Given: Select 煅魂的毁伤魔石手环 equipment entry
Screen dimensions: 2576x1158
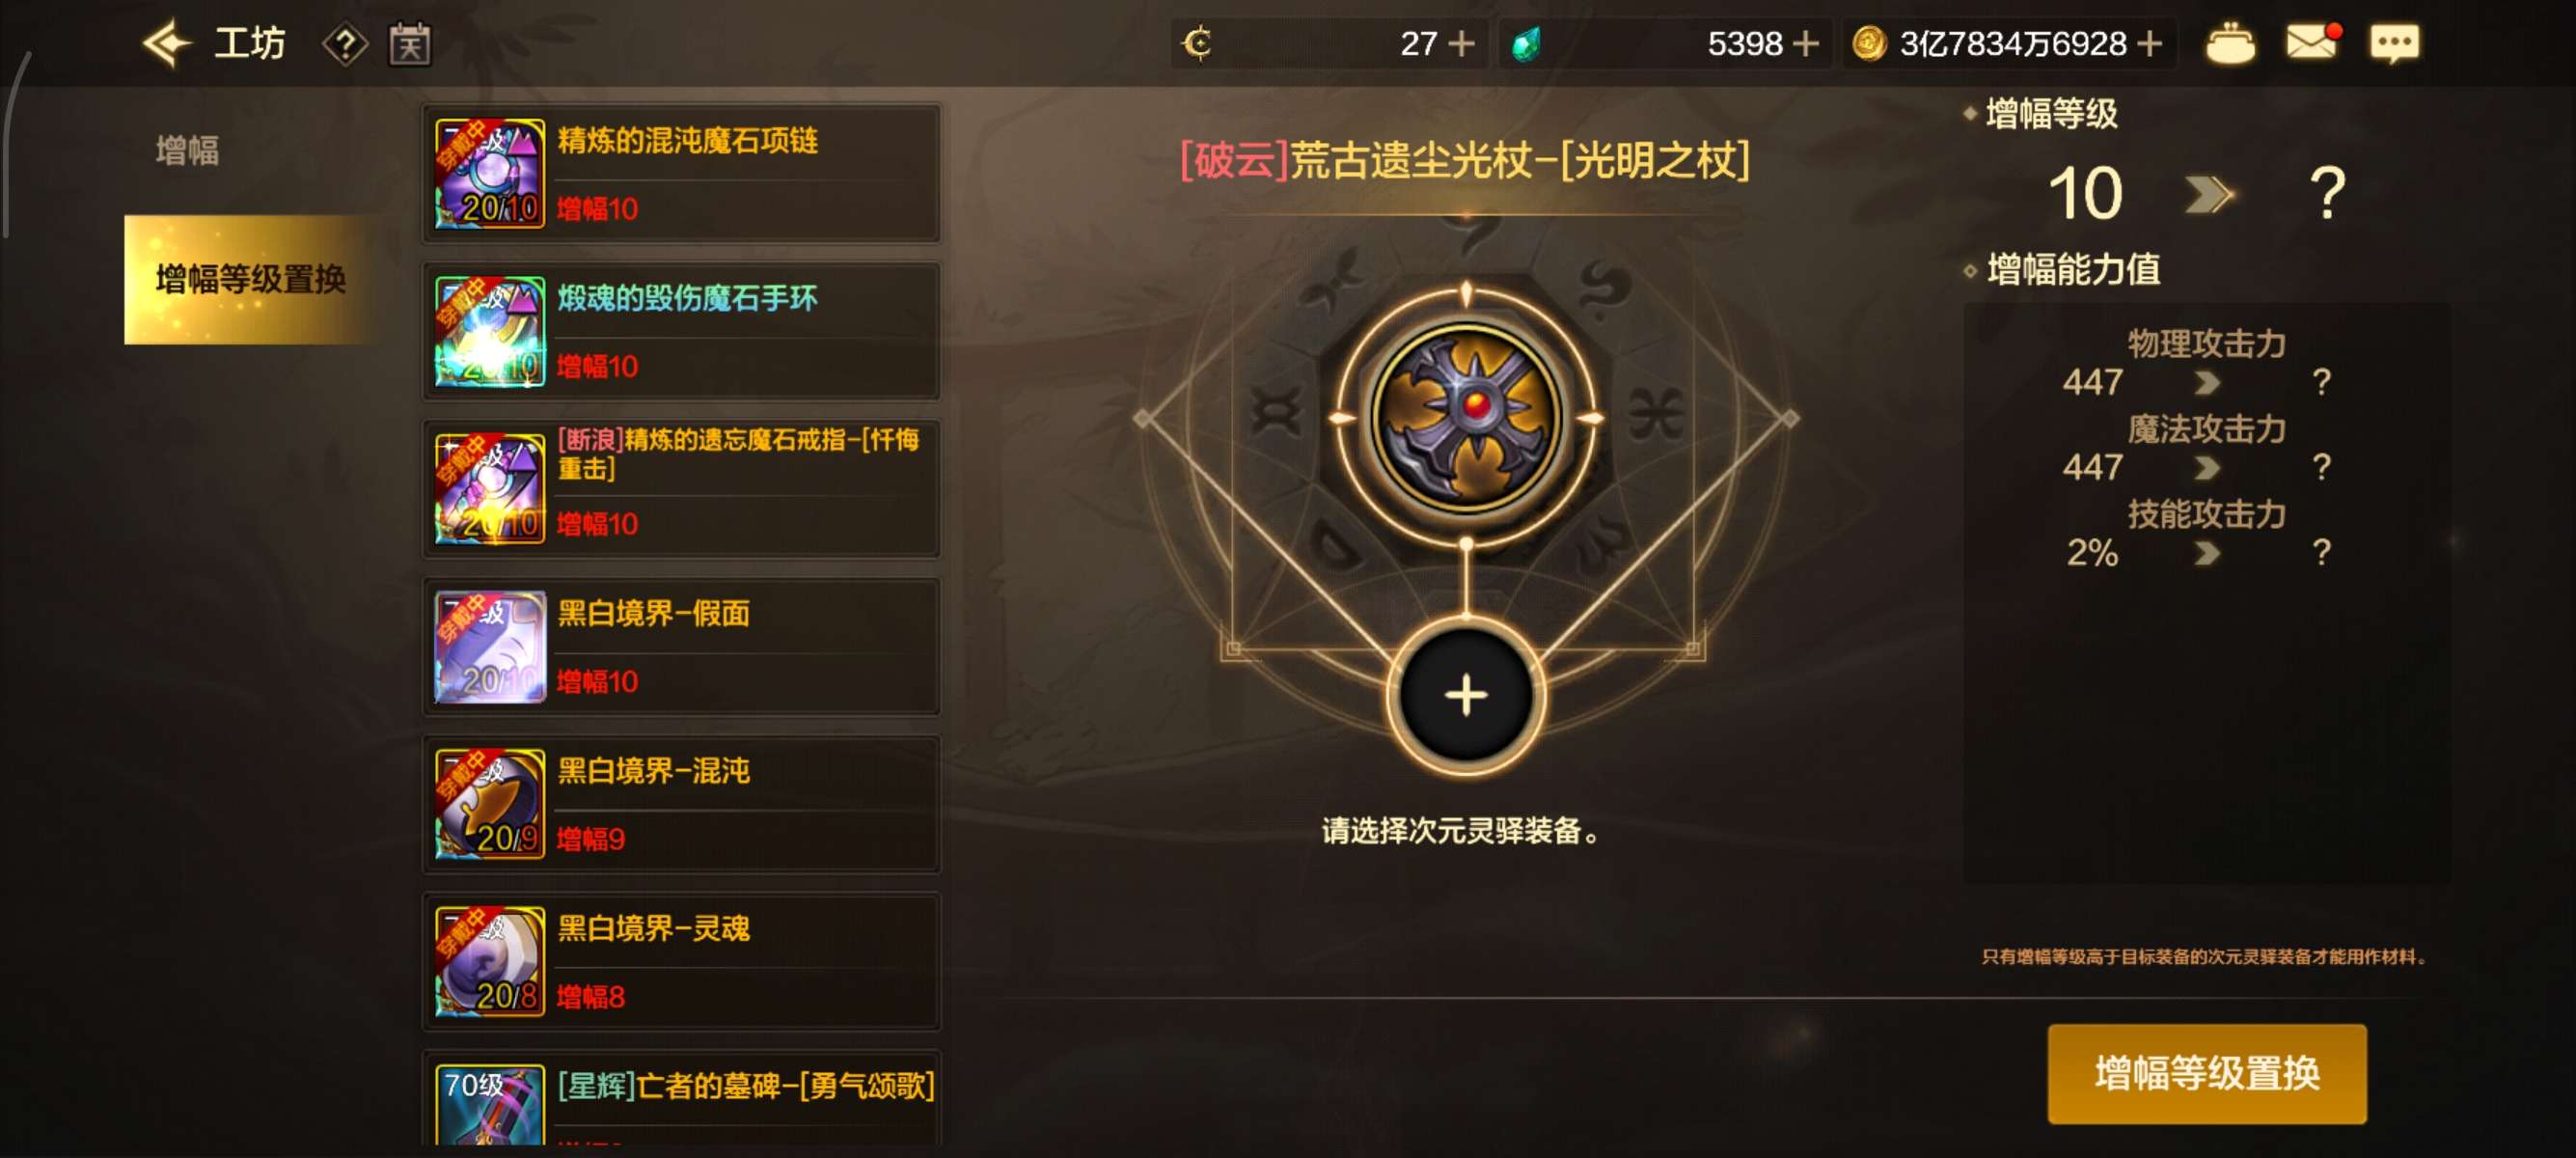Looking at the screenshot, I should tap(681, 331).
